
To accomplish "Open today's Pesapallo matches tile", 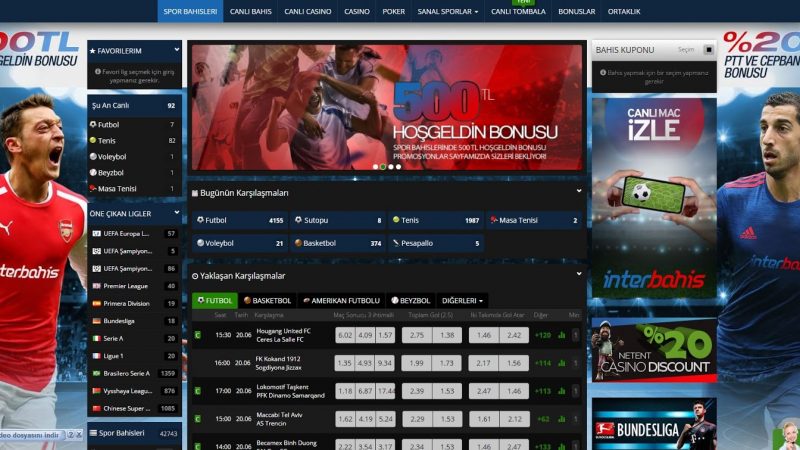I will [x=436, y=243].
